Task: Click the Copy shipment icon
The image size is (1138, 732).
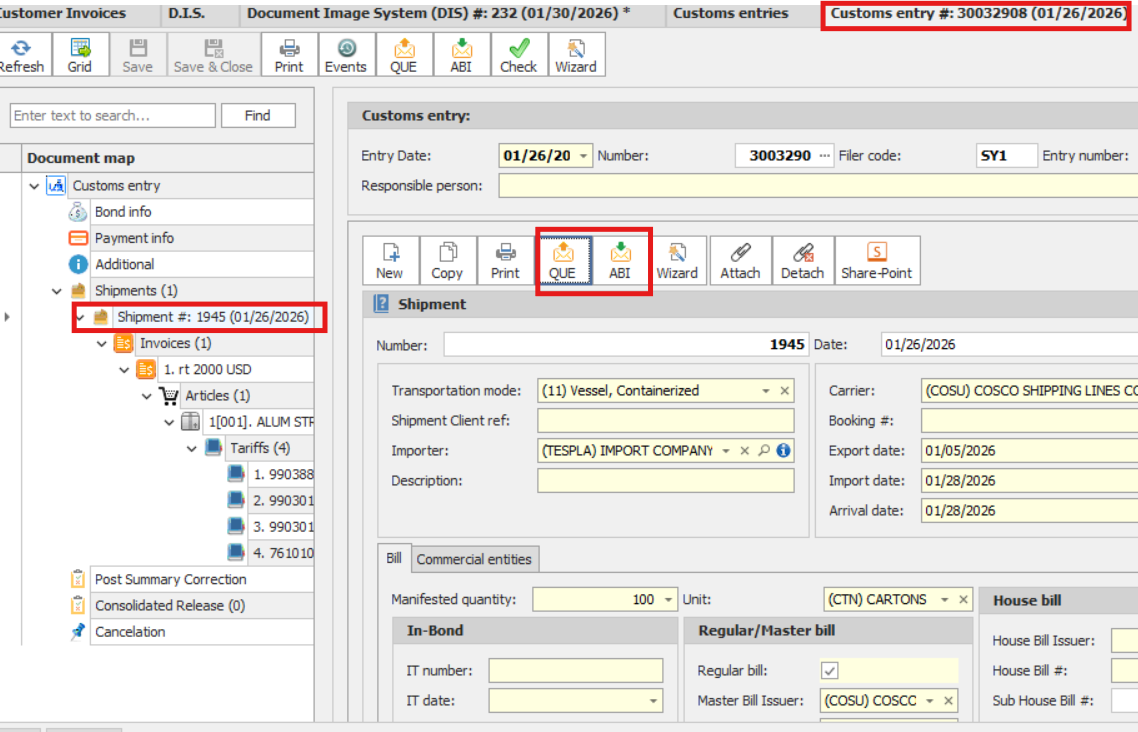Action: pos(447,260)
